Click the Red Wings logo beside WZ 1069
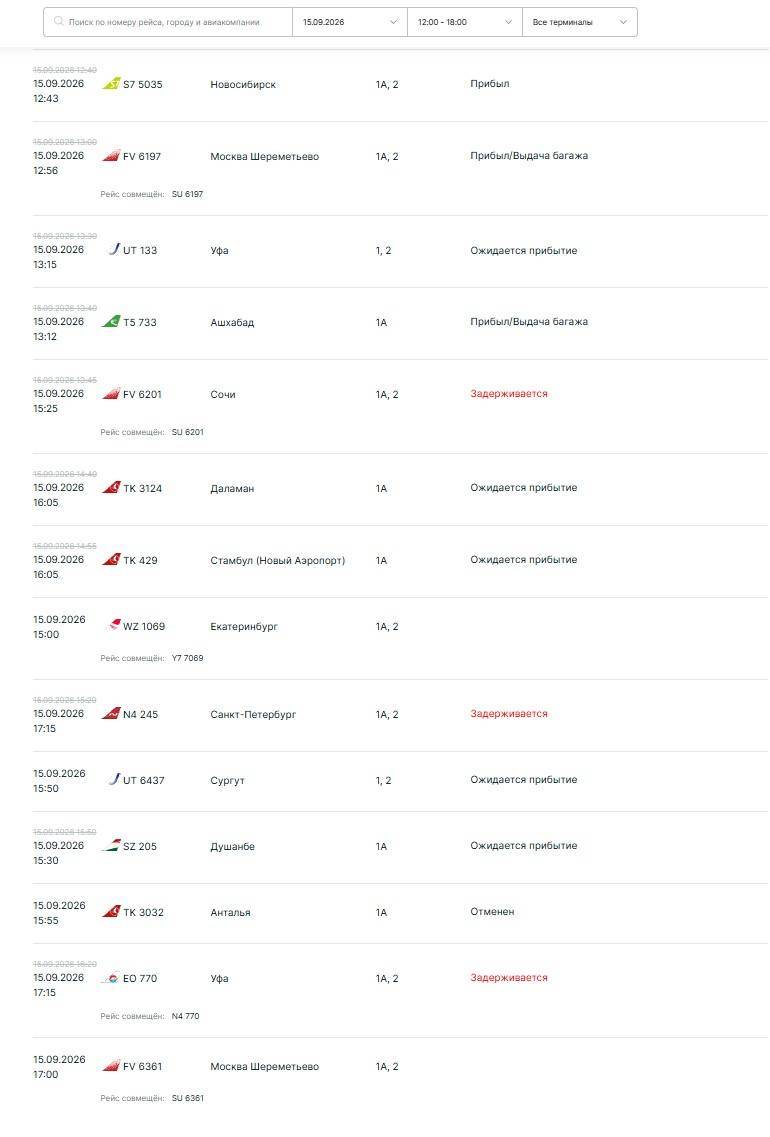This screenshot has width=770, height=1137. pos(114,625)
